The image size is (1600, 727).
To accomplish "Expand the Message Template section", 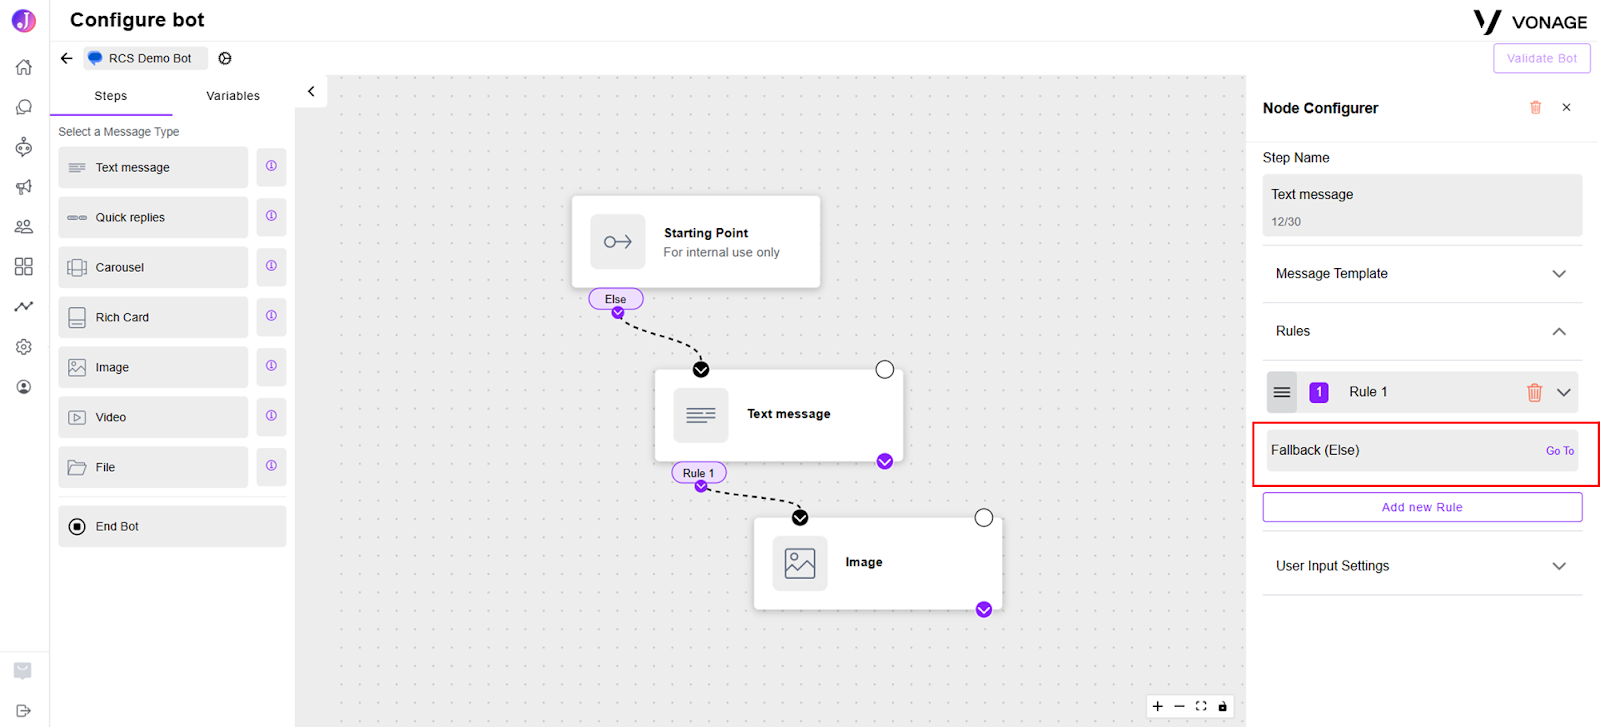I will tap(1422, 274).
